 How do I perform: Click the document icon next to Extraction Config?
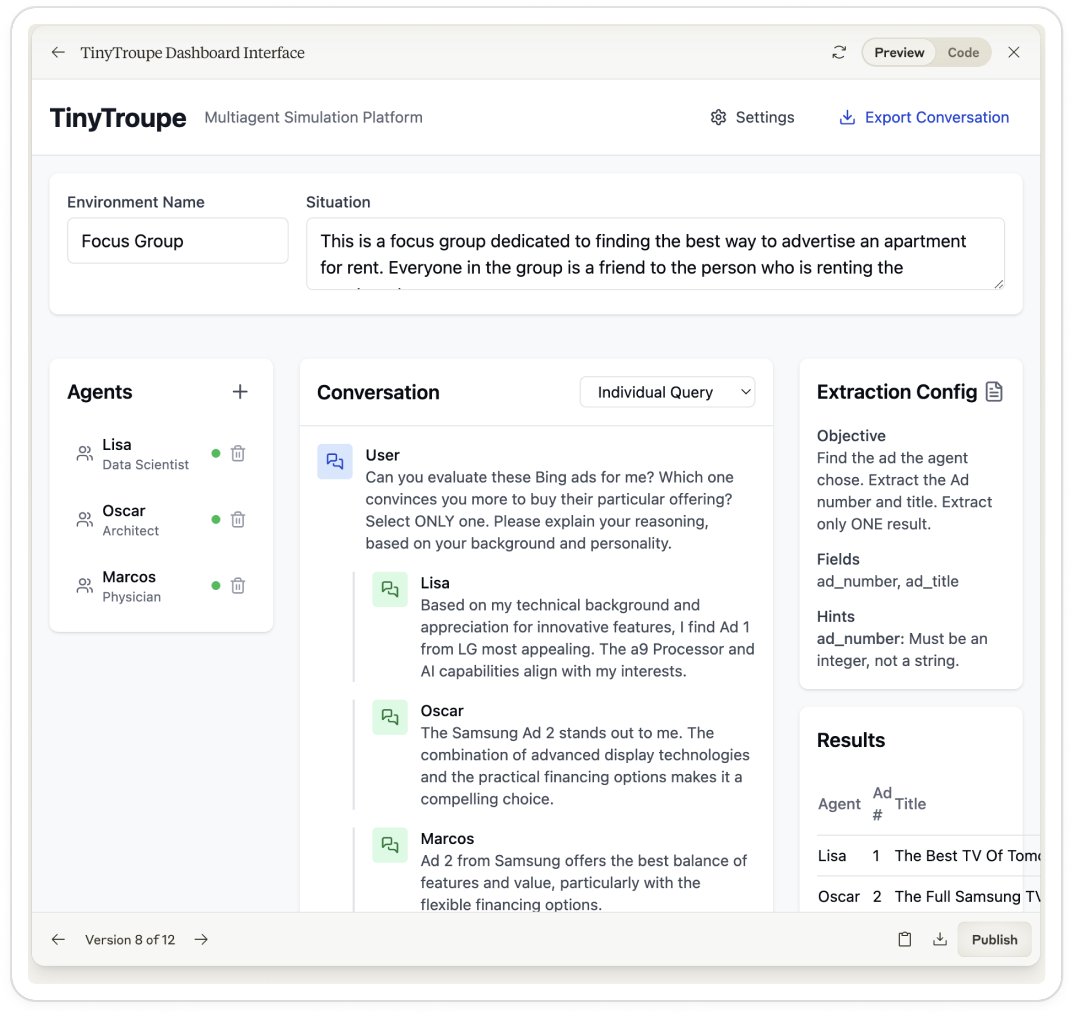[994, 391]
